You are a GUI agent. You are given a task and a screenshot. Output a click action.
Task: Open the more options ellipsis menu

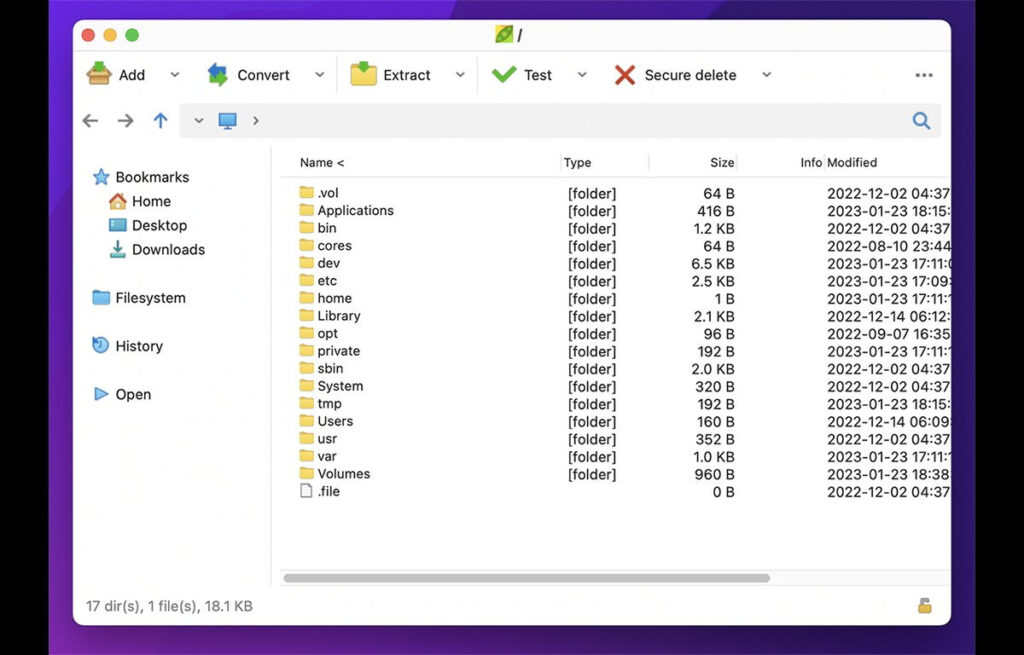coord(923,75)
